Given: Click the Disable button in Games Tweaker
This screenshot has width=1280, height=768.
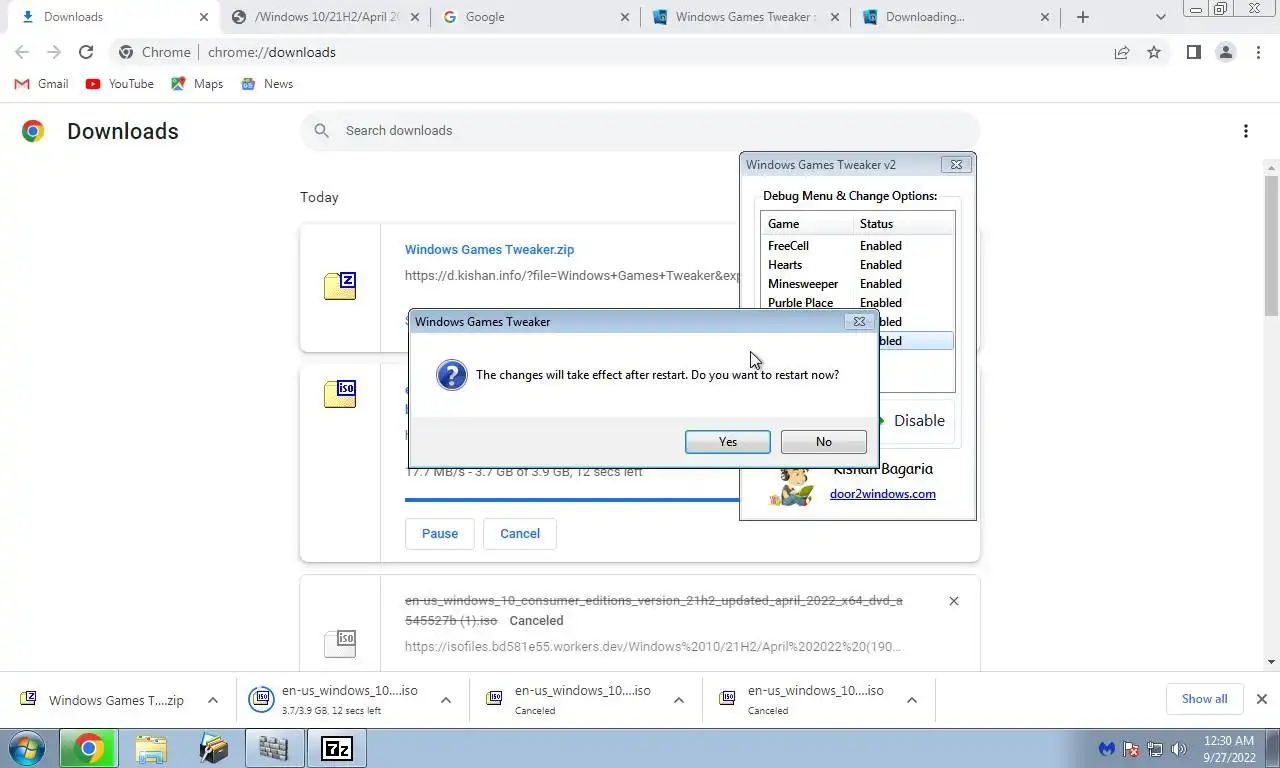Looking at the screenshot, I should click(x=918, y=420).
